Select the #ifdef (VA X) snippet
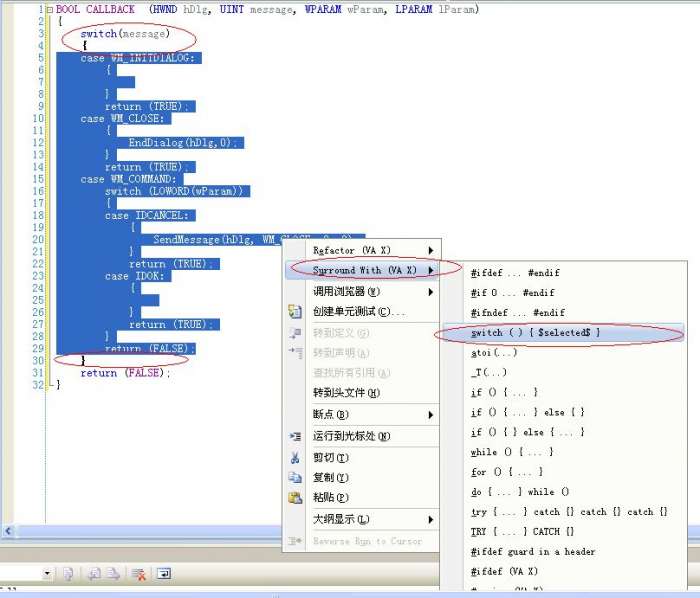Image resolution: width=700 pixels, height=598 pixels. coord(563,571)
